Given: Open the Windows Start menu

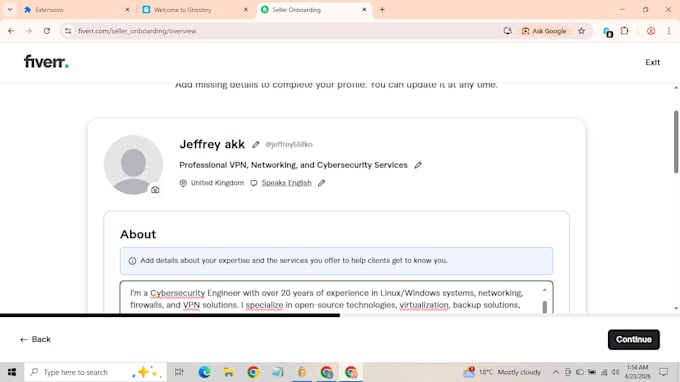Looking at the screenshot, I should [x=12, y=372].
